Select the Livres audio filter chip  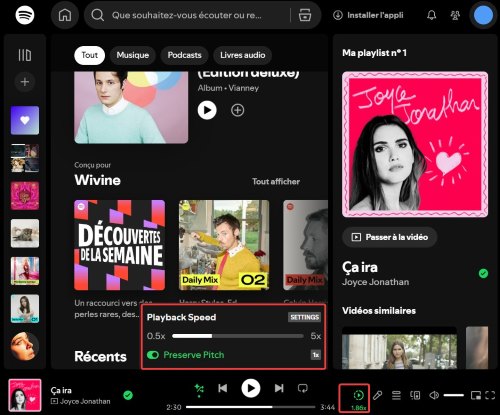tap(242, 55)
